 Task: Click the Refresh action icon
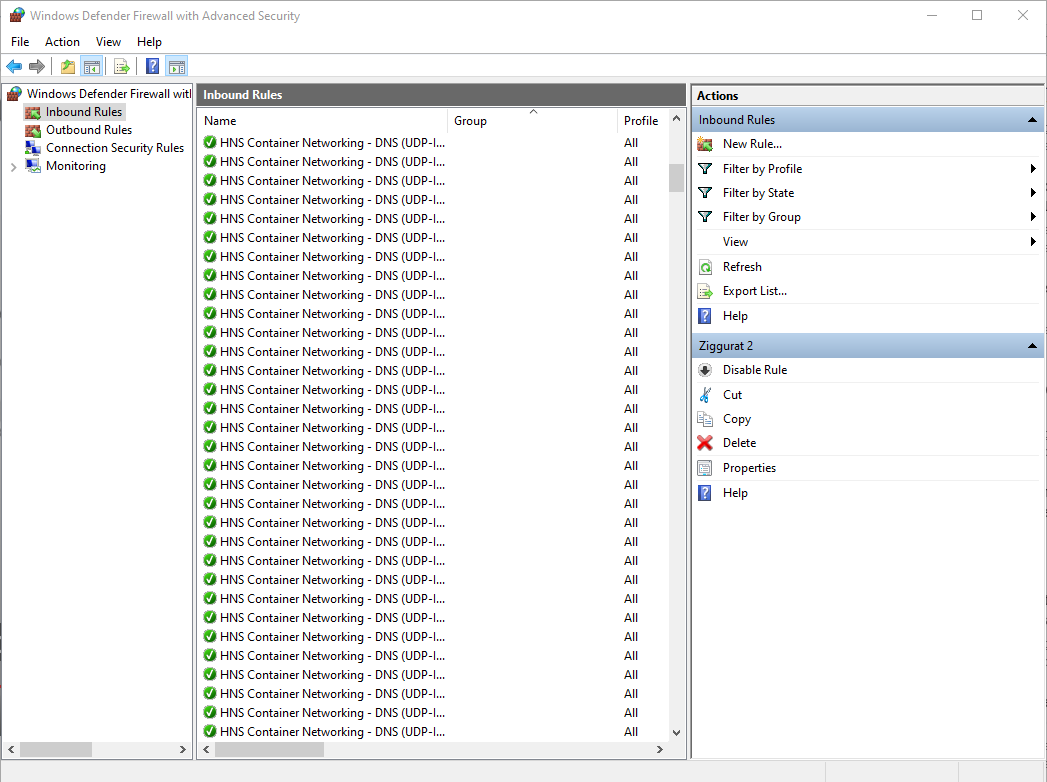point(705,267)
